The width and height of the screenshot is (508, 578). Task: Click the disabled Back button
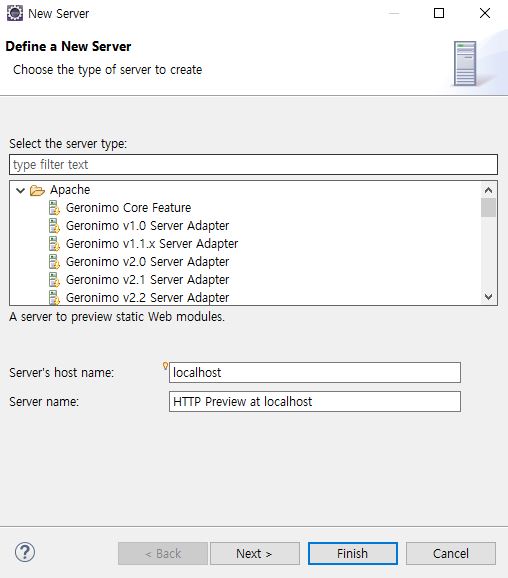click(x=163, y=553)
